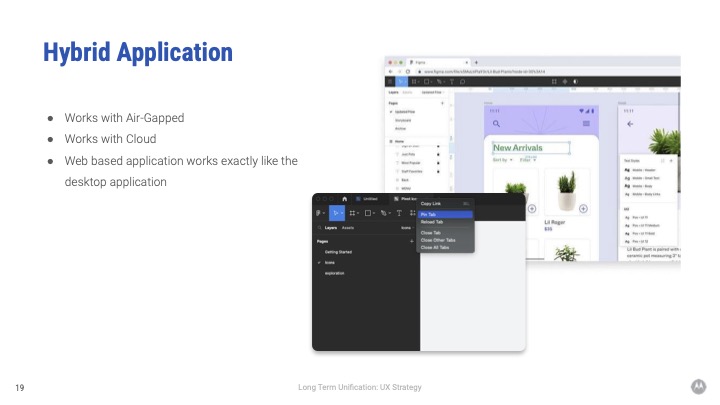The height and width of the screenshot is (405, 720).
Task: Select the Comment tool in web Figma toolbar
Action: (462, 82)
